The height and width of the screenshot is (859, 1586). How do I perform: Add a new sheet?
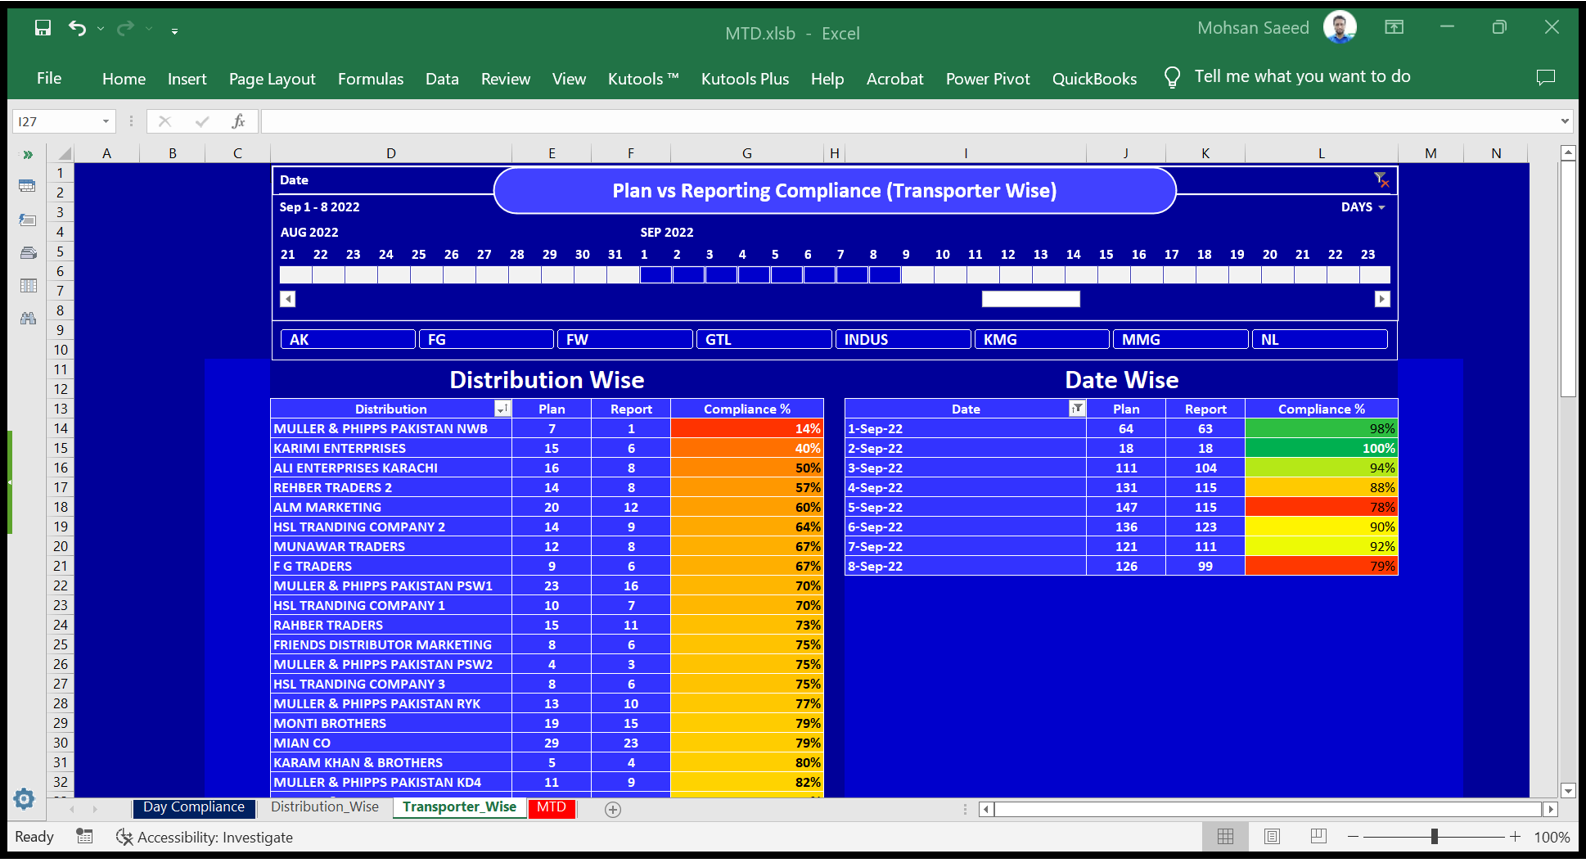coord(613,809)
